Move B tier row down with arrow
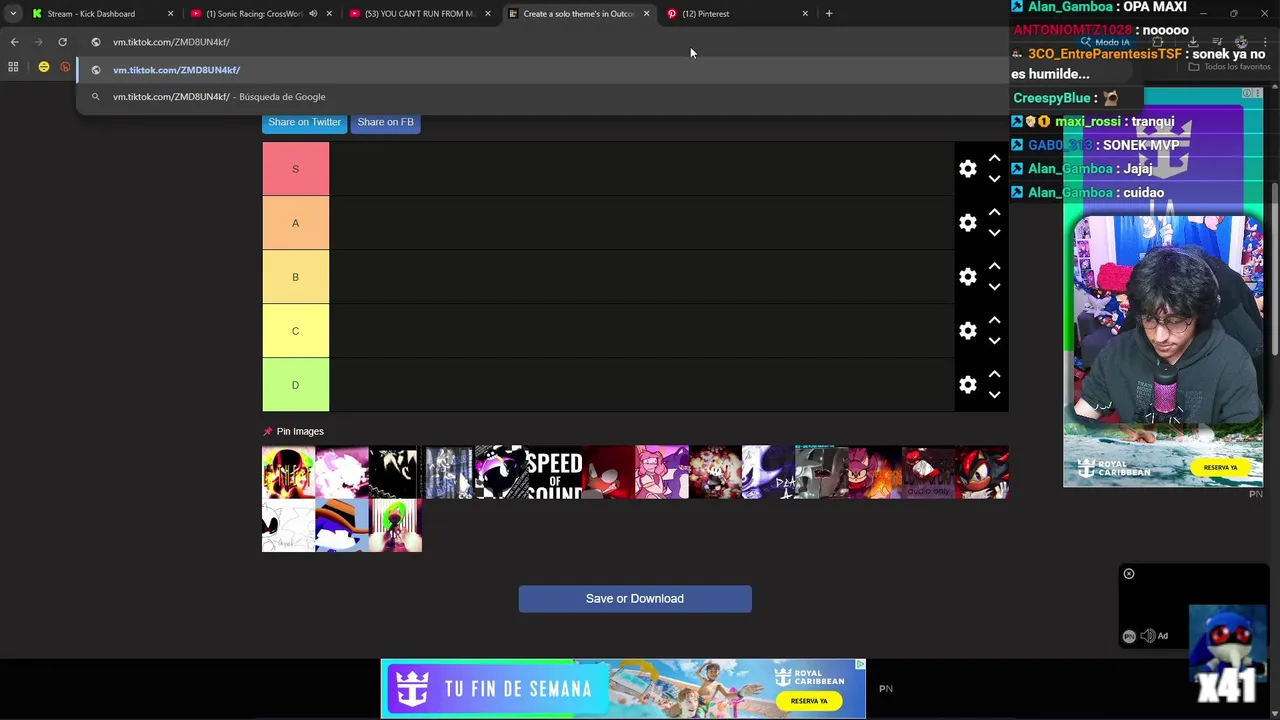 (x=994, y=287)
